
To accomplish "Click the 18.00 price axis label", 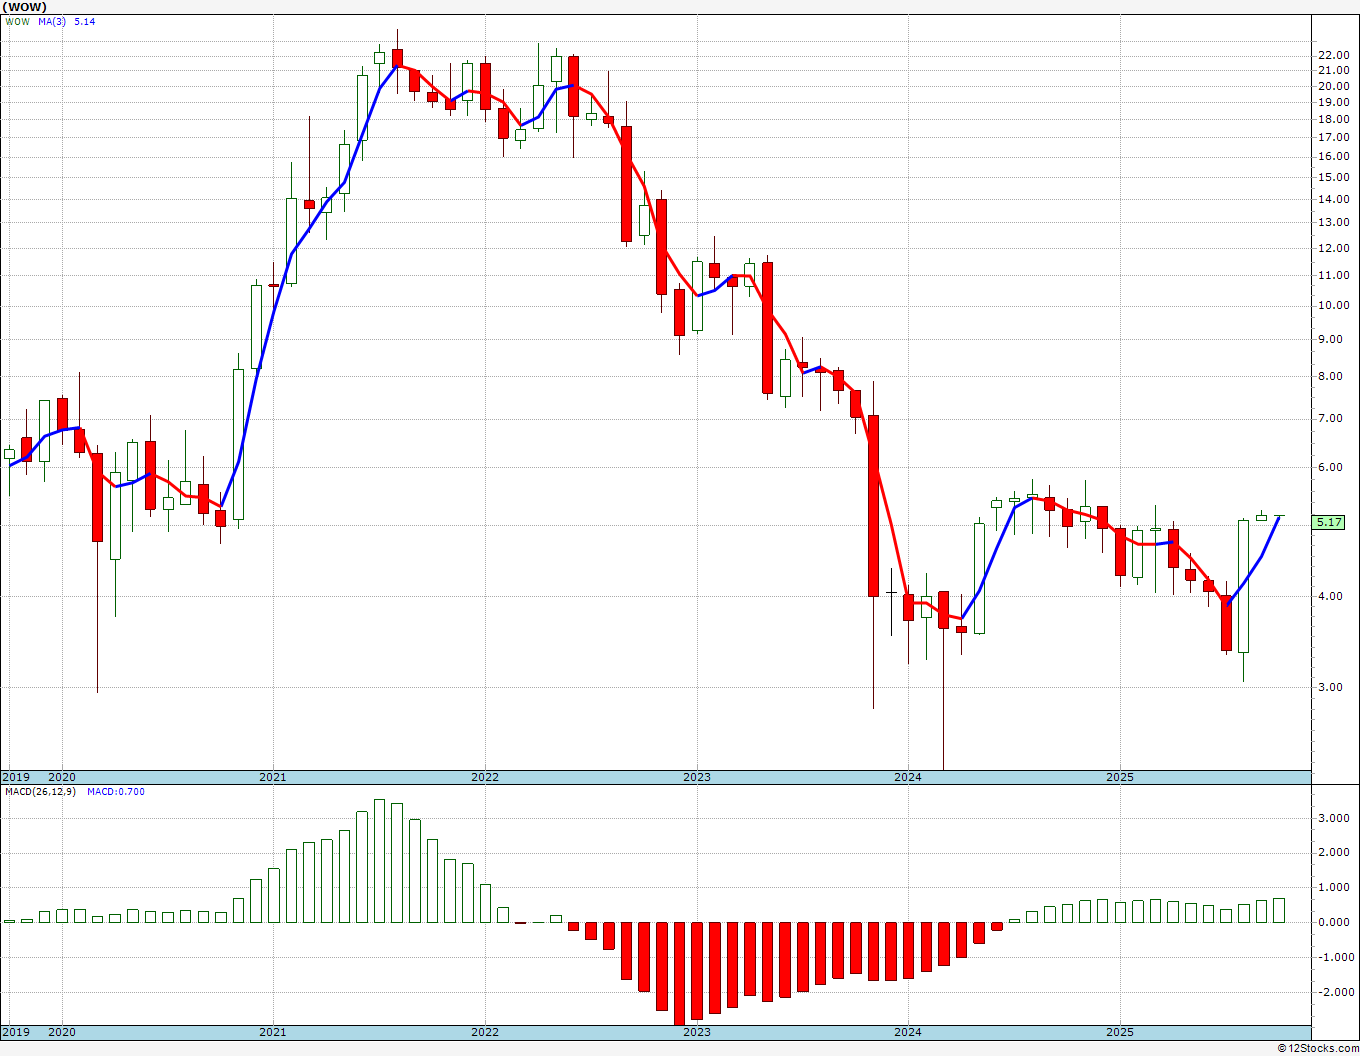I will pyautogui.click(x=1332, y=119).
